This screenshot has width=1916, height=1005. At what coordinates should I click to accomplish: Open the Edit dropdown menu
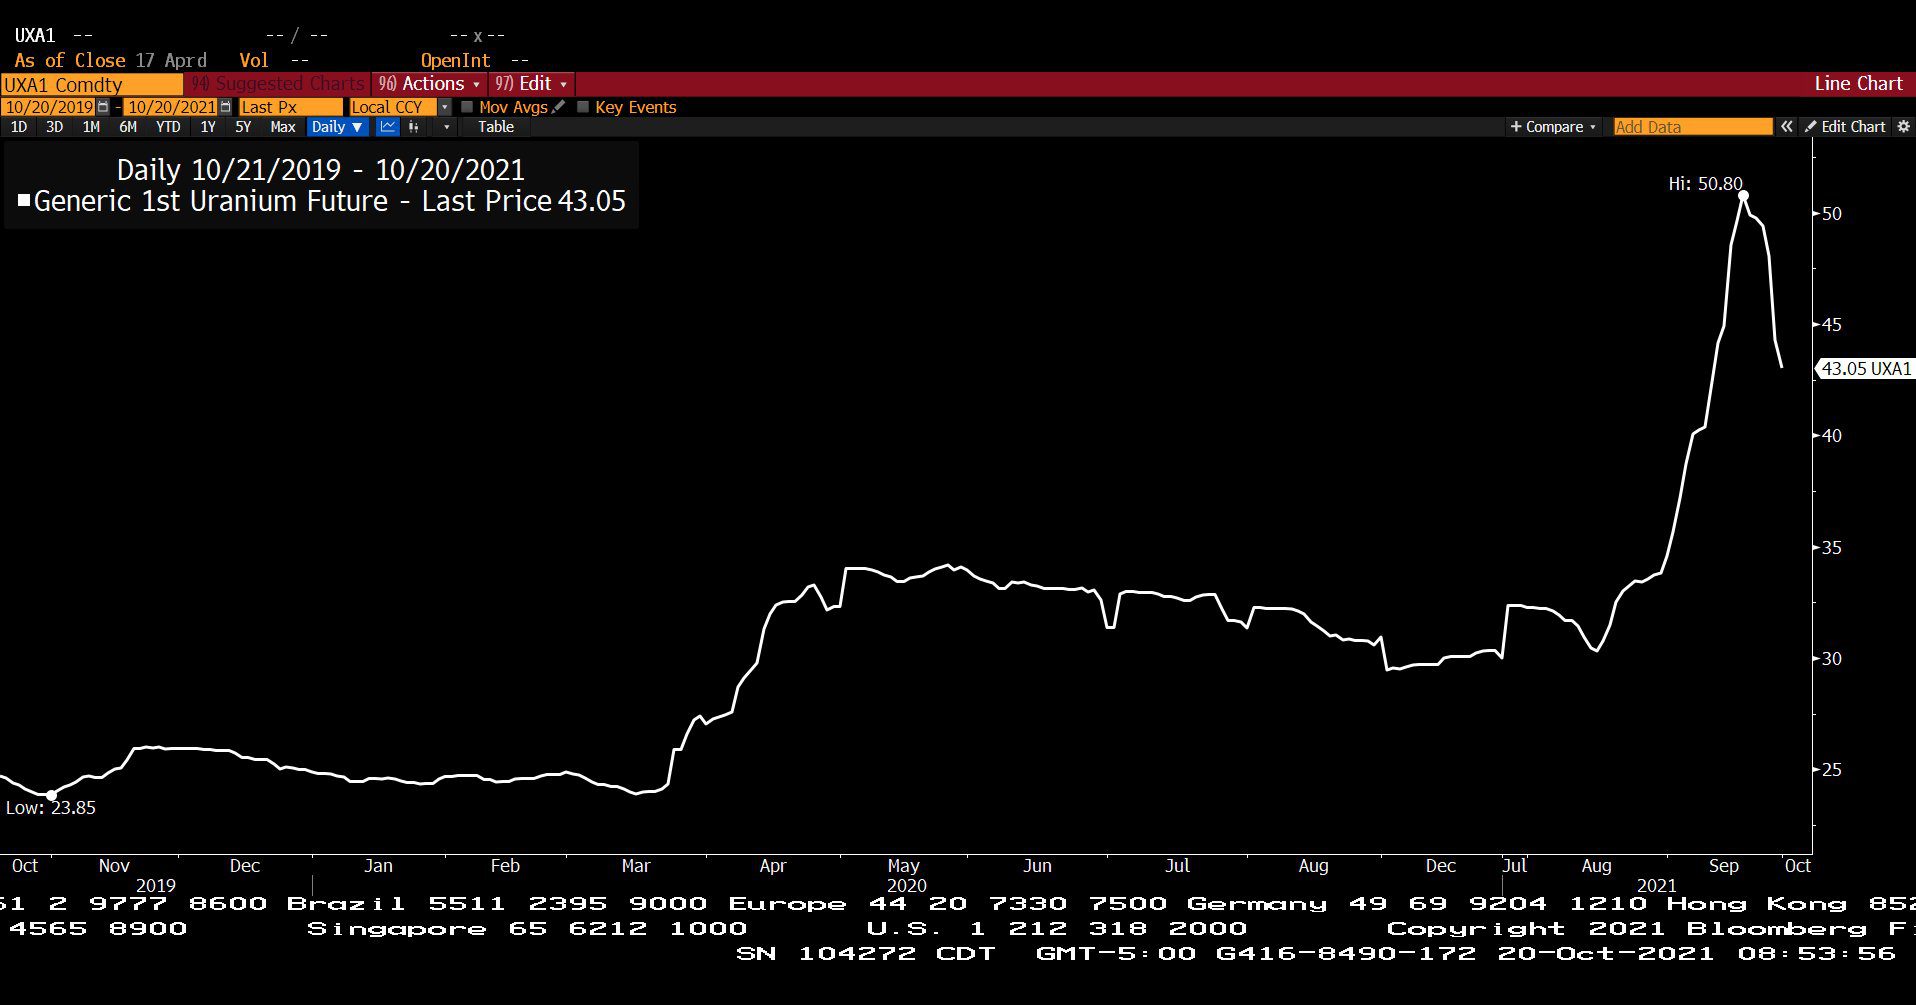click(532, 84)
